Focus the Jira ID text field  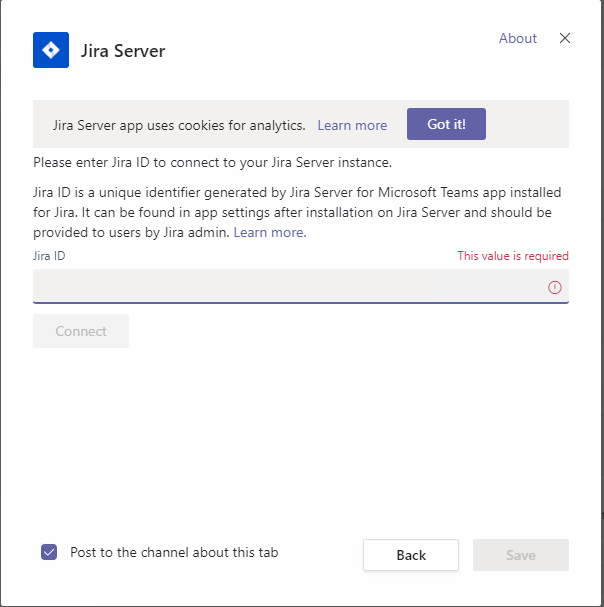301,286
